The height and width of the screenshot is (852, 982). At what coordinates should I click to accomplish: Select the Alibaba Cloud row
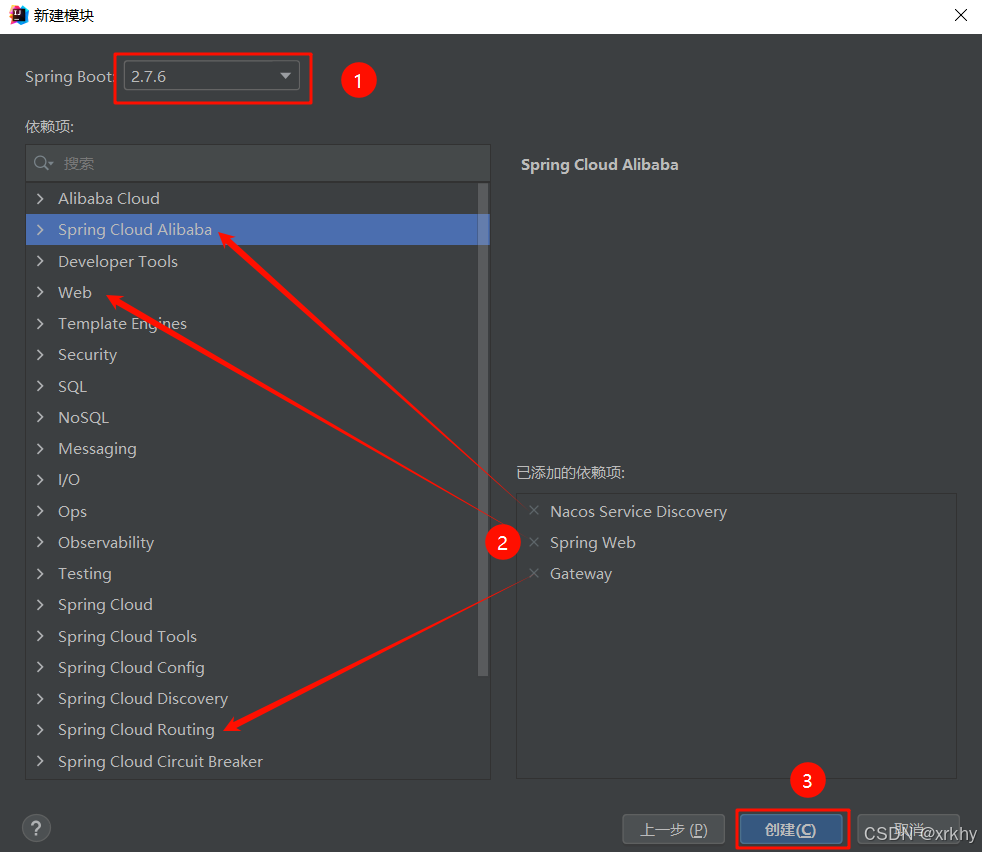click(252, 199)
